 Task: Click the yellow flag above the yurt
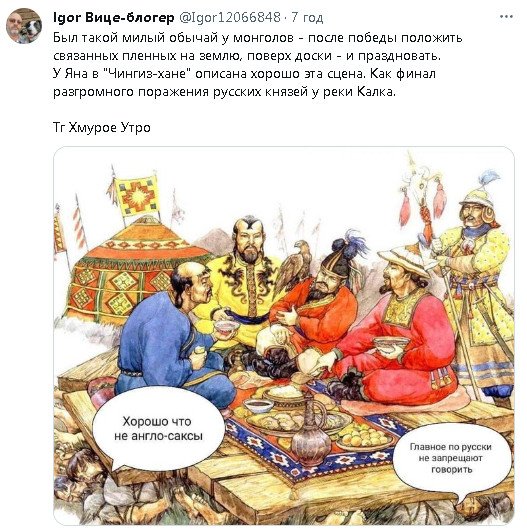coord(138,196)
